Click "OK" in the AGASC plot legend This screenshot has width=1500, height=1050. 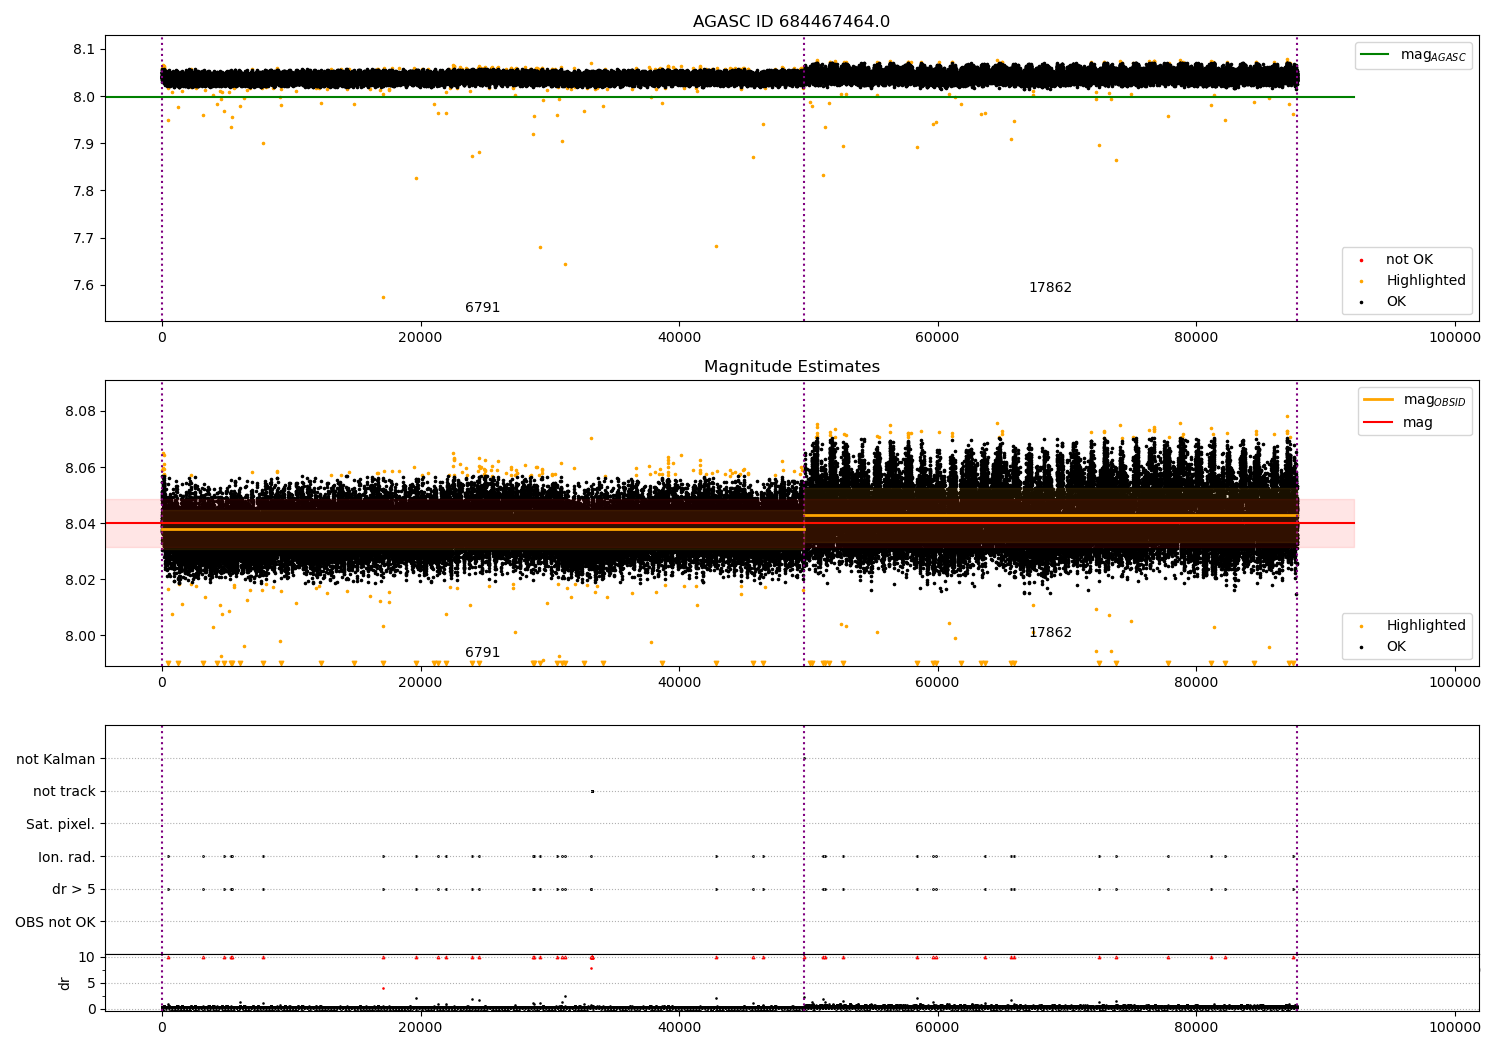[1395, 302]
